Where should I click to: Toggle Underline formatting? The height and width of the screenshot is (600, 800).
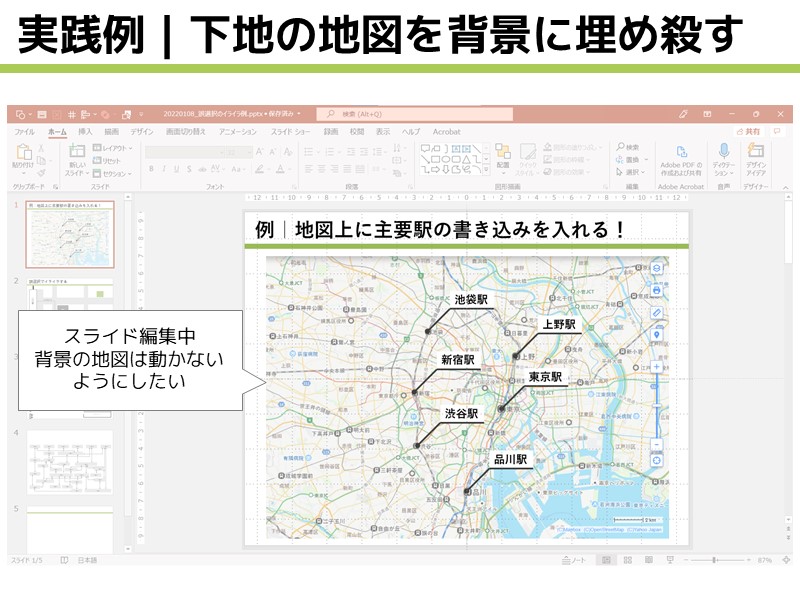tap(177, 169)
